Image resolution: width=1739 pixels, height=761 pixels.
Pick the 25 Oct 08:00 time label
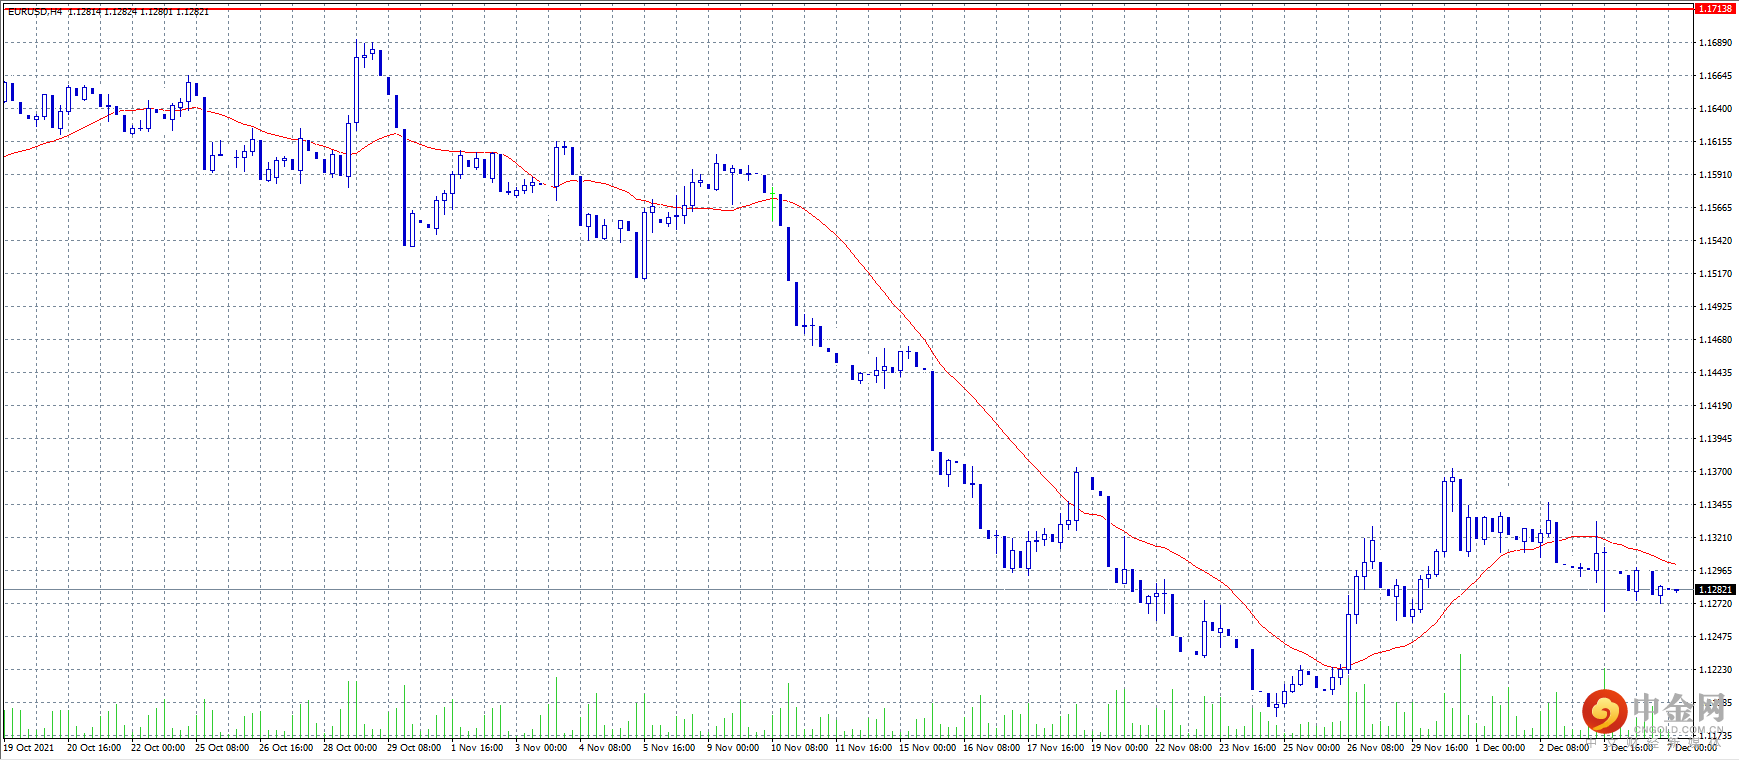point(222,748)
